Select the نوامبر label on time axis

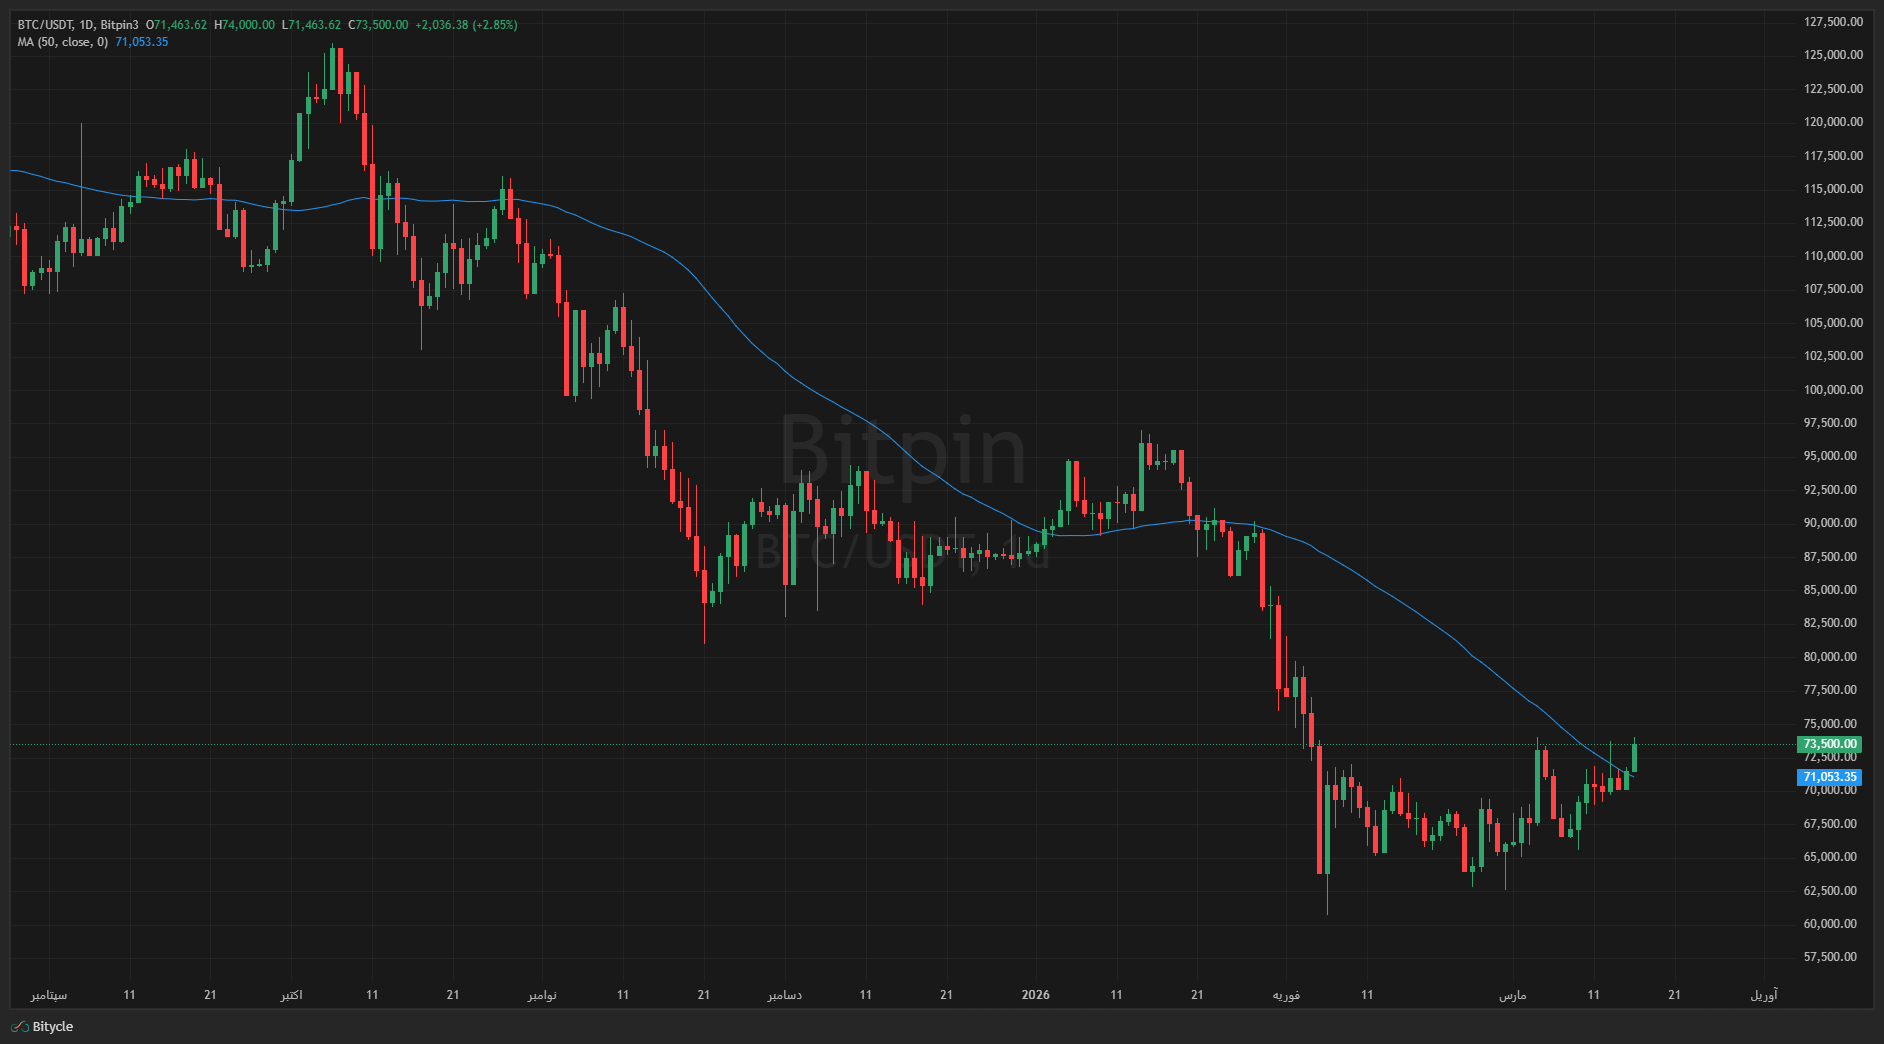click(x=542, y=995)
